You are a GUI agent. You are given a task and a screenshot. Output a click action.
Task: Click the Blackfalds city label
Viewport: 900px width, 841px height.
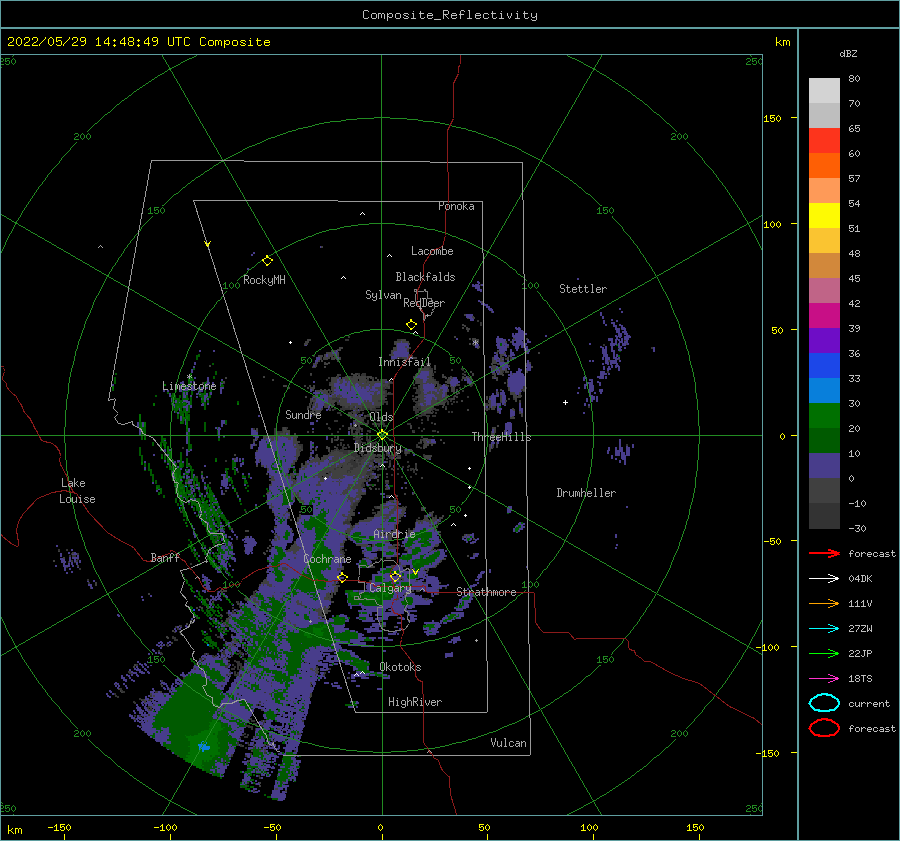tap(425, 277)
